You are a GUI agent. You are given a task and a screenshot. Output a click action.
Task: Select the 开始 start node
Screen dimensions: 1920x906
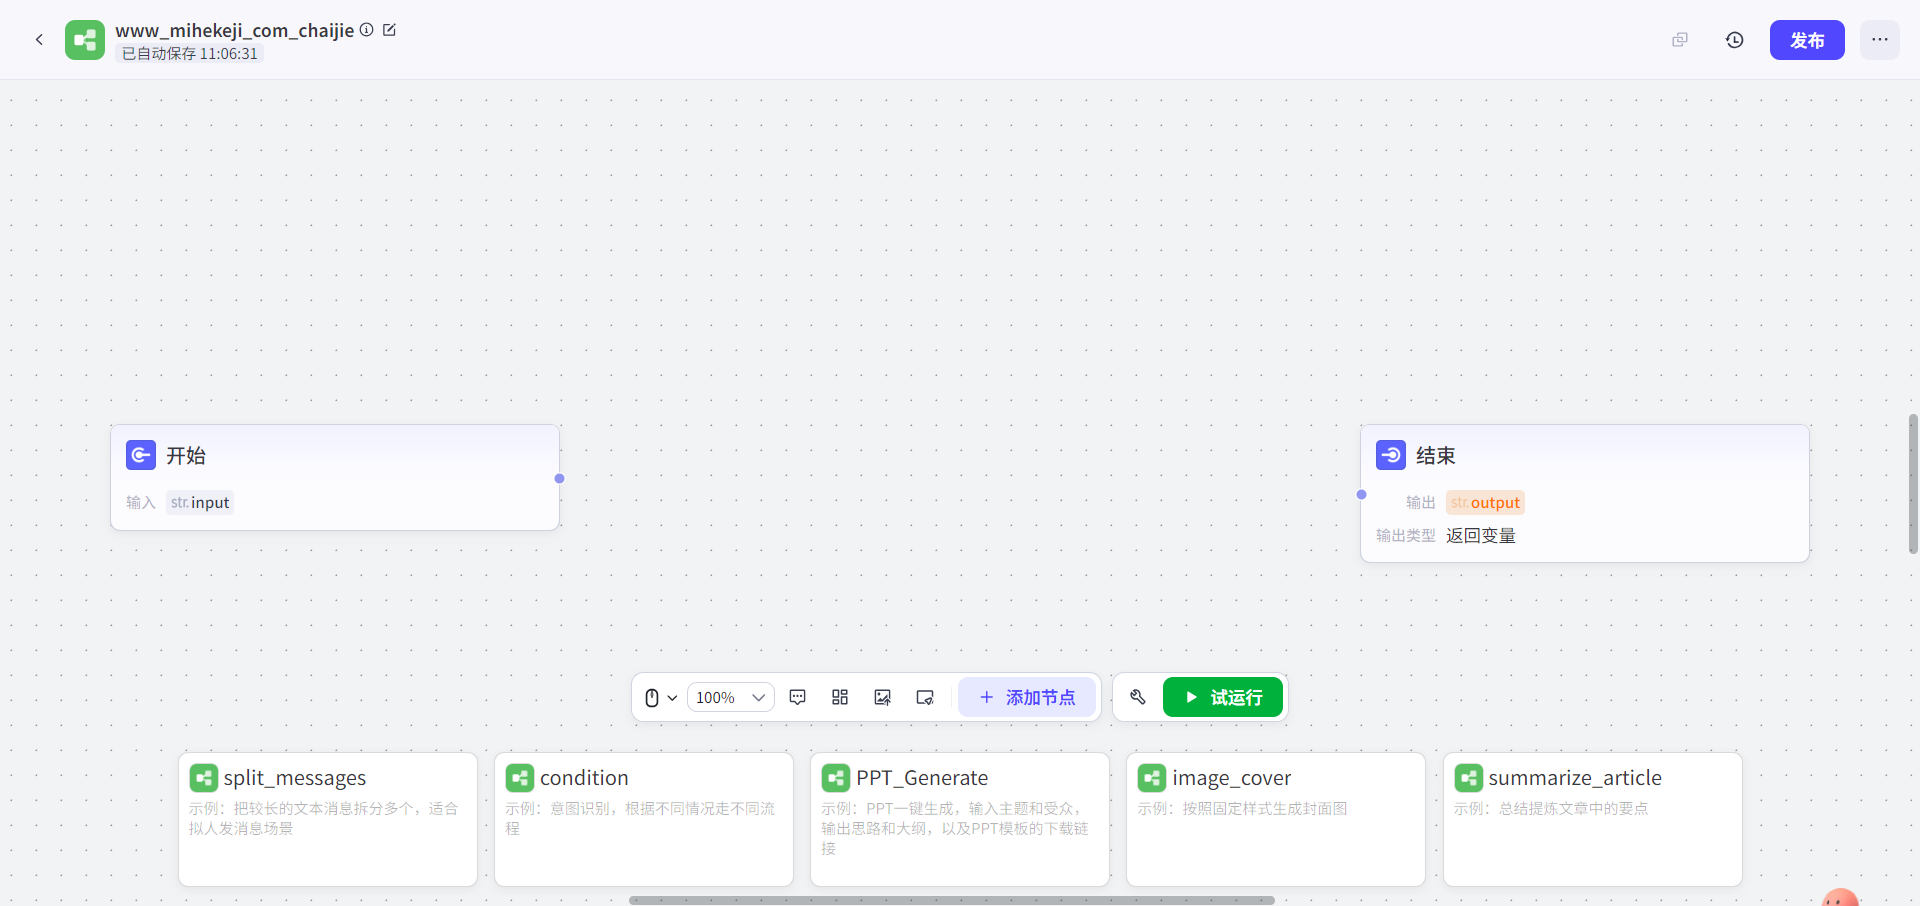(334, 456)
